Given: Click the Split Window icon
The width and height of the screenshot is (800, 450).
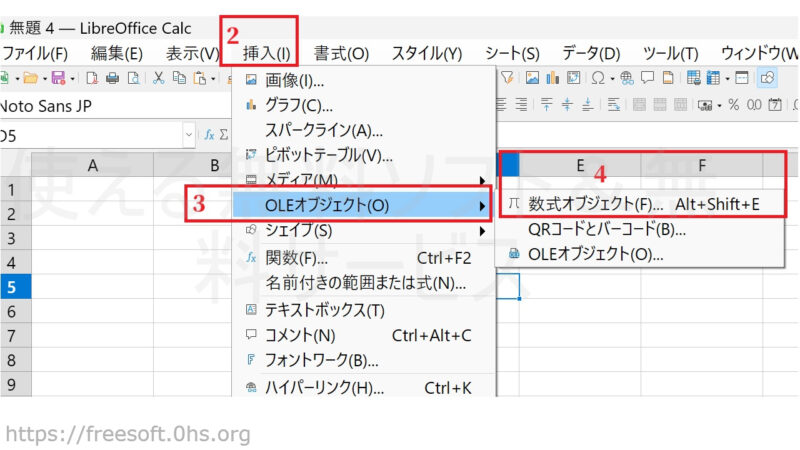Looking at the screenshot, I should click(742, 78).
